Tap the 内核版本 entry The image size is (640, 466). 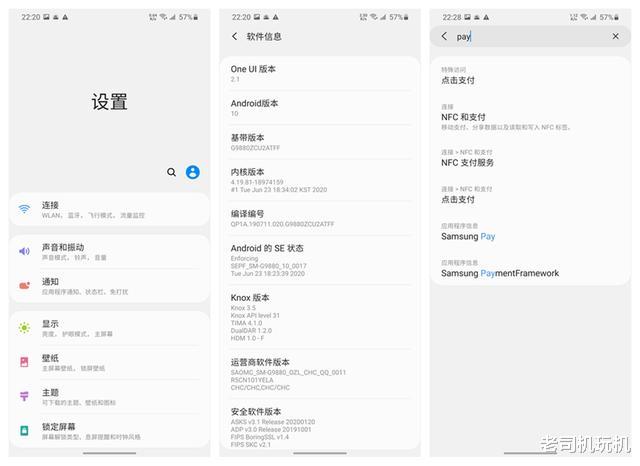[320, 180]
